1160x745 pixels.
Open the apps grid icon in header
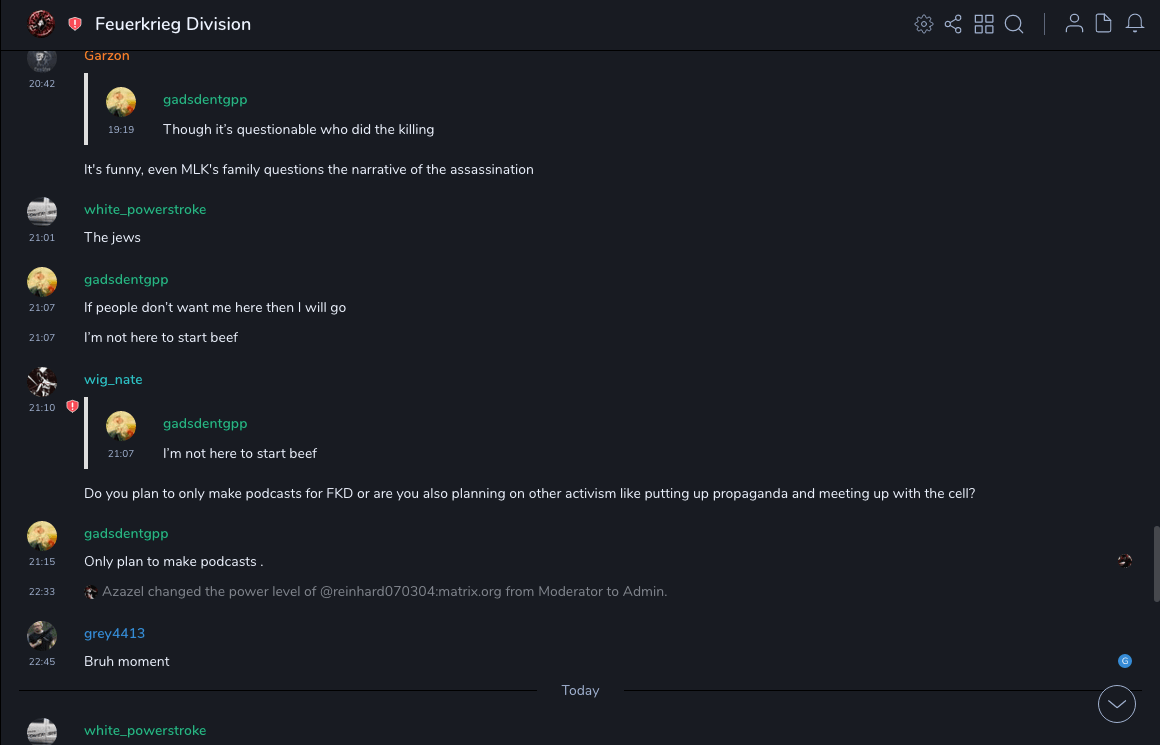pos(984,24)
